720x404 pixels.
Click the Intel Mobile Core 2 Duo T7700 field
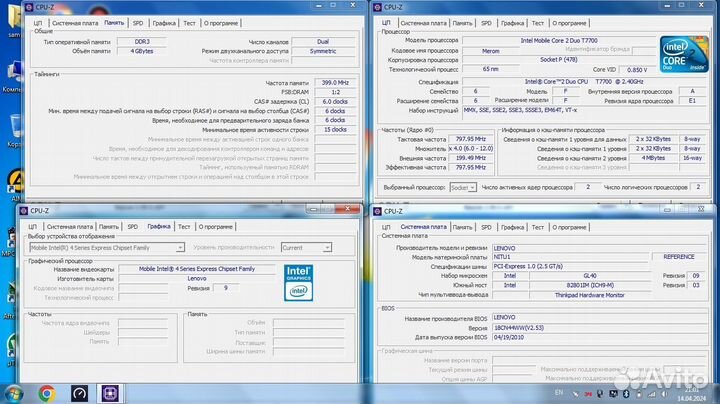pyautogui.click(x=559, y=40)
